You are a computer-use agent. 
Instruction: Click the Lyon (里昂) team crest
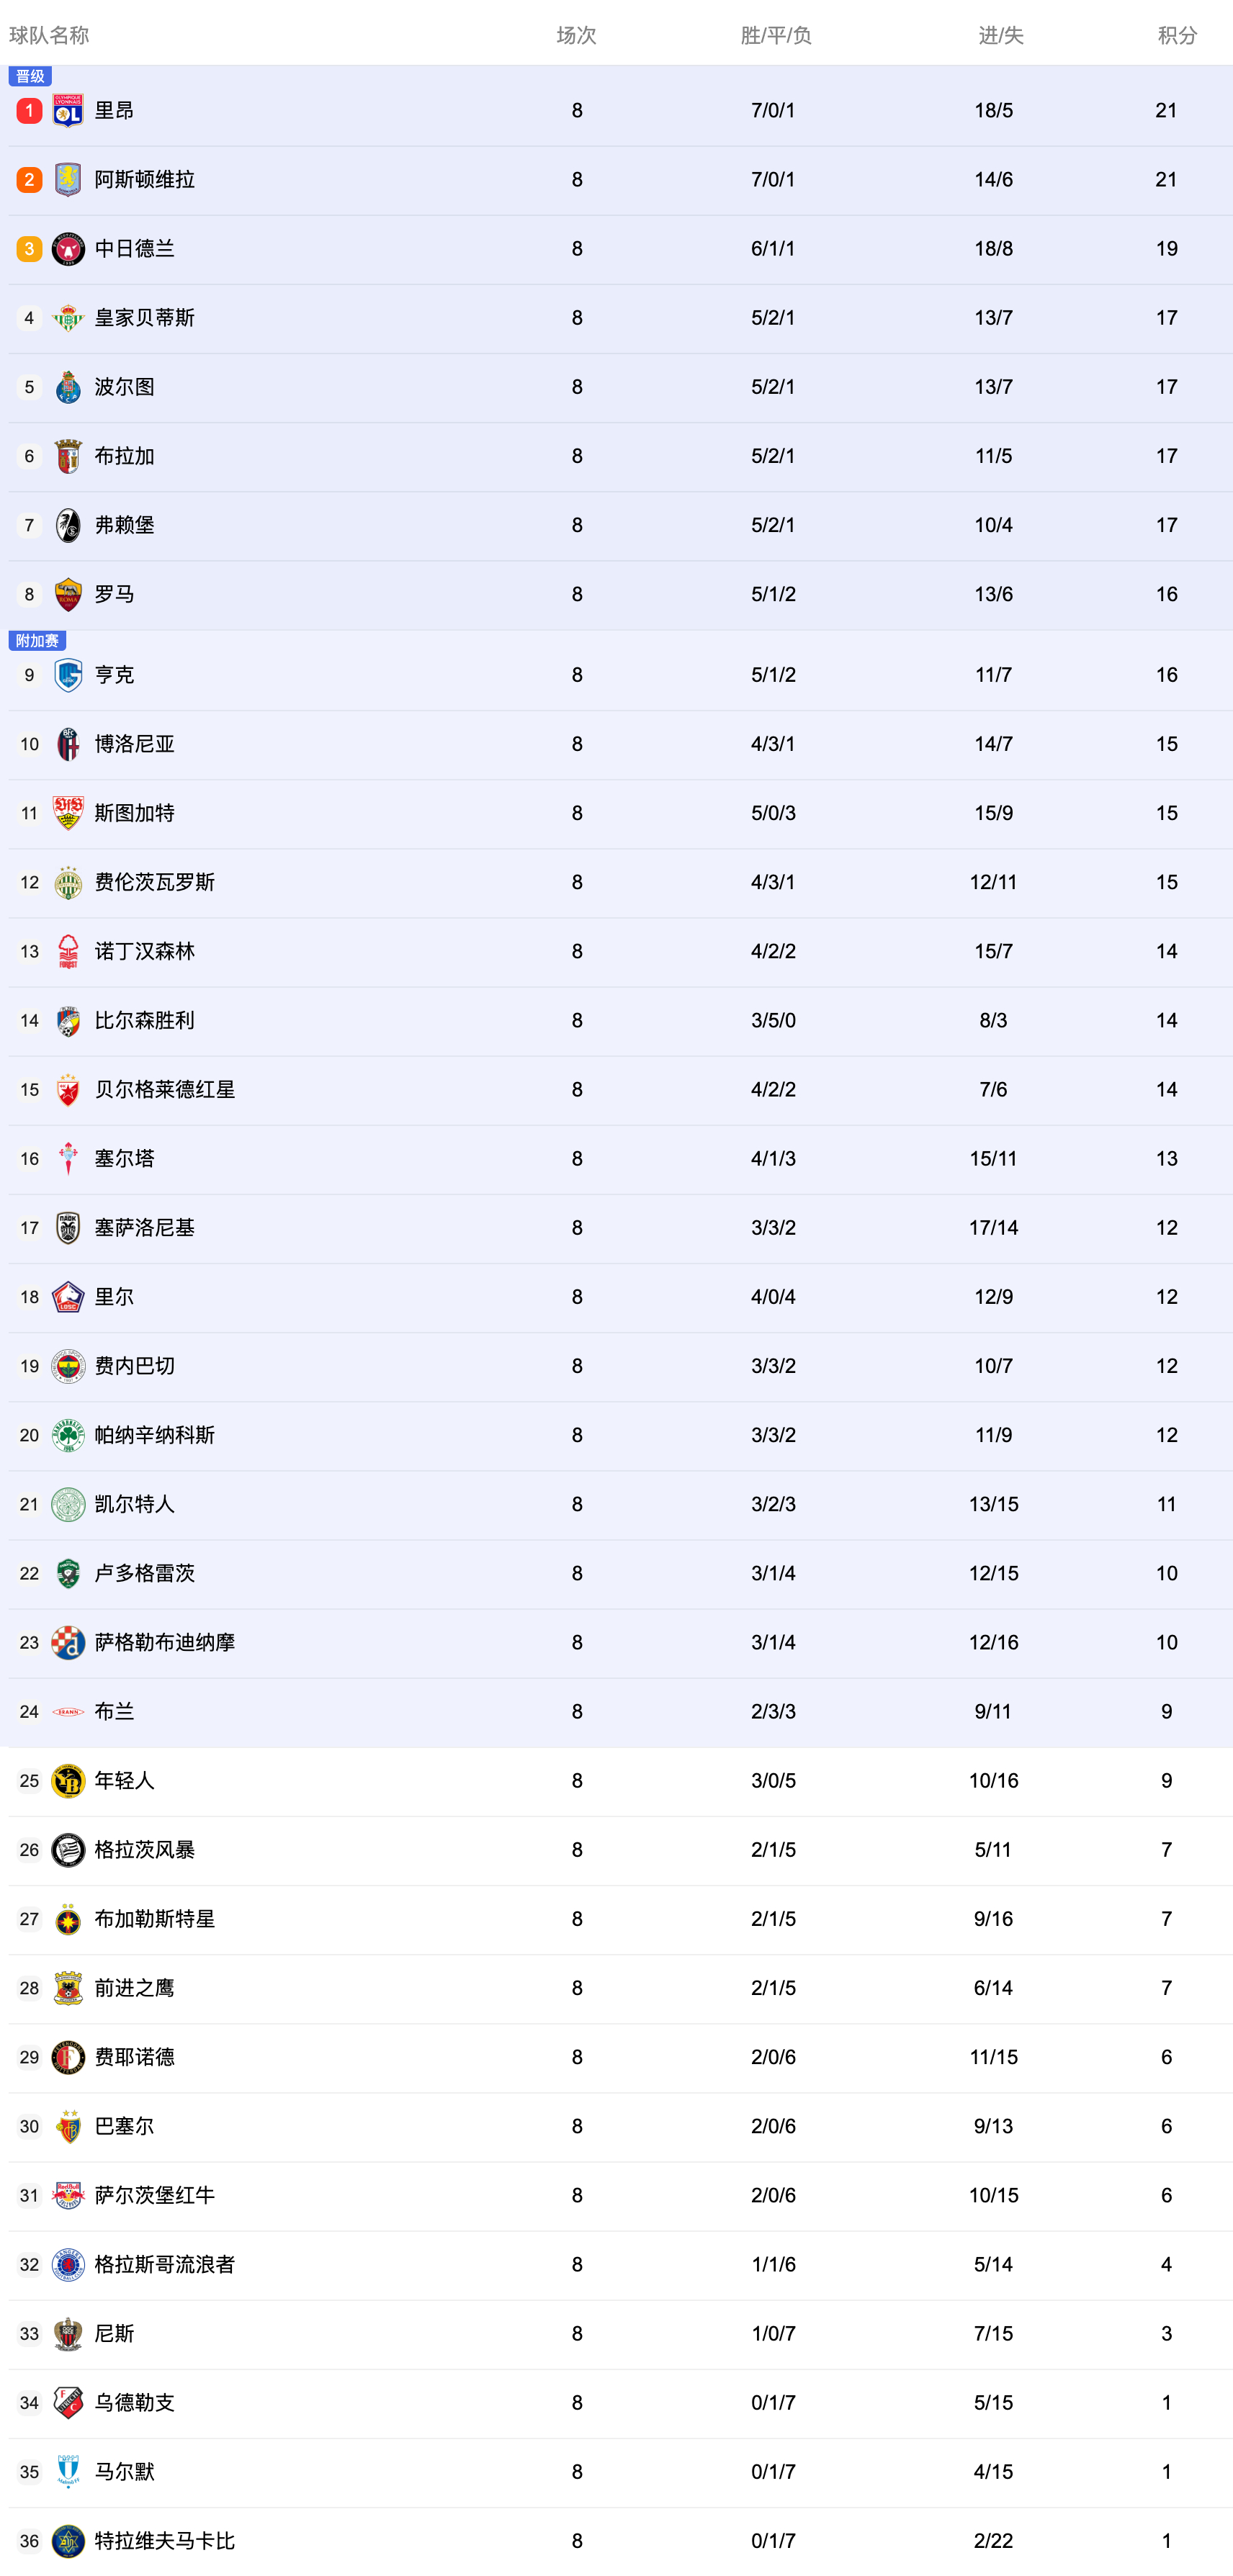(x=68, y=111)
